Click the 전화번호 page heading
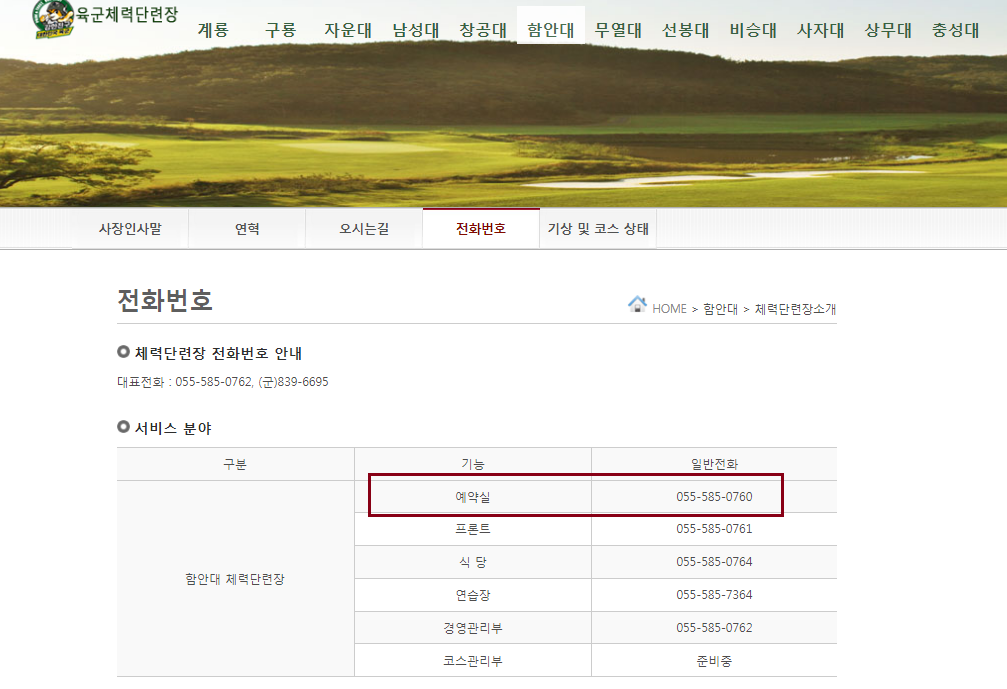The width and height of the screenshot is (1007, 689). coord(165,300)
